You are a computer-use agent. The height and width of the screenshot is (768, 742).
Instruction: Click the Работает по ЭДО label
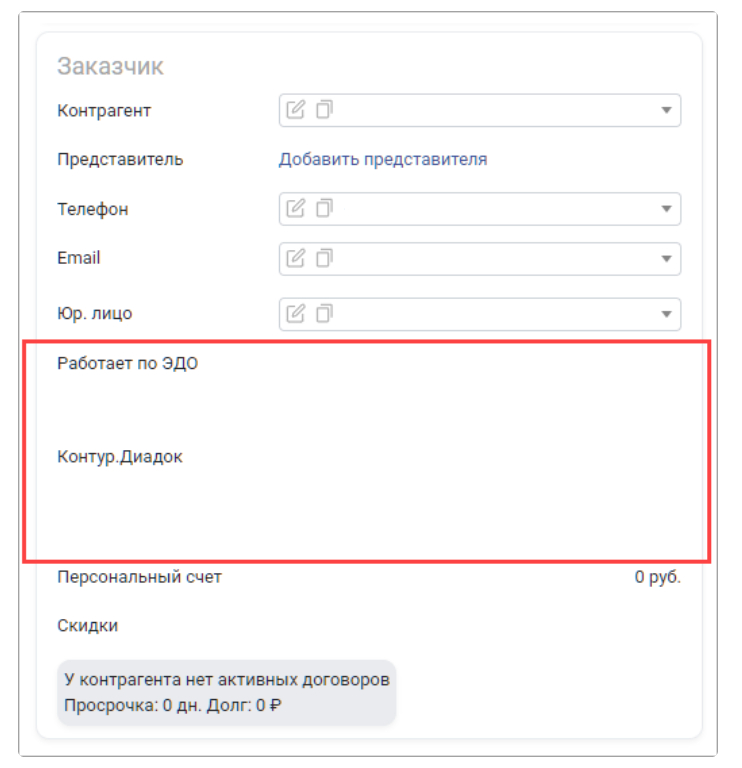(x=128, y=364)
